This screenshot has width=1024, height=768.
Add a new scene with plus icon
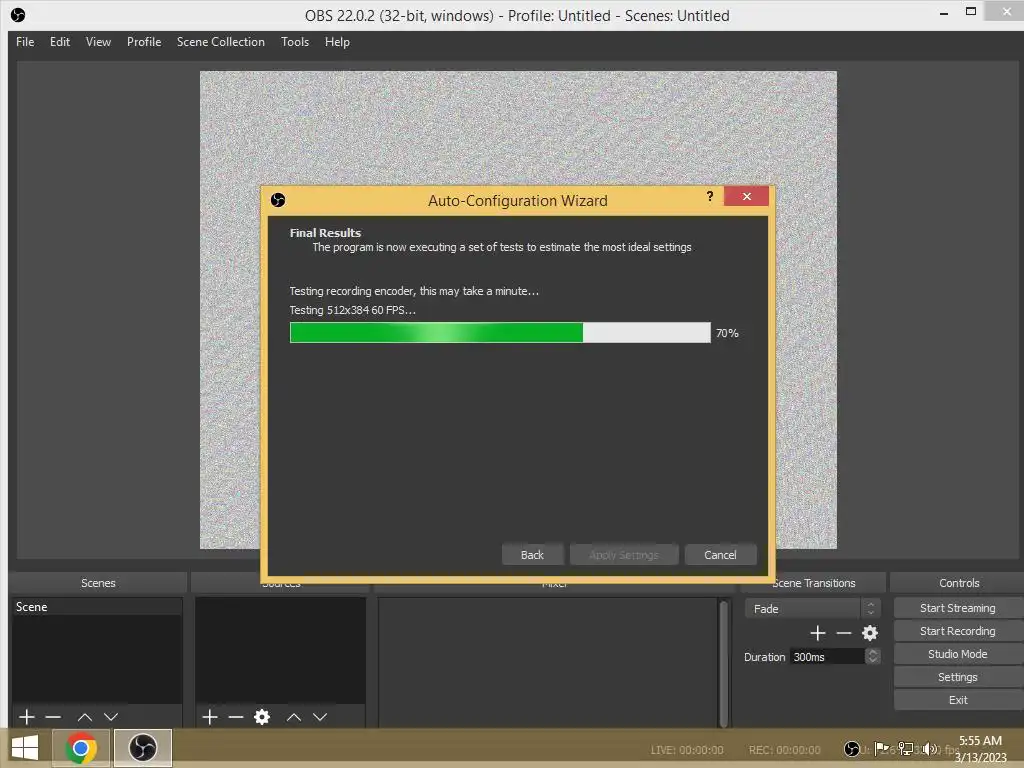coord(27,717)
